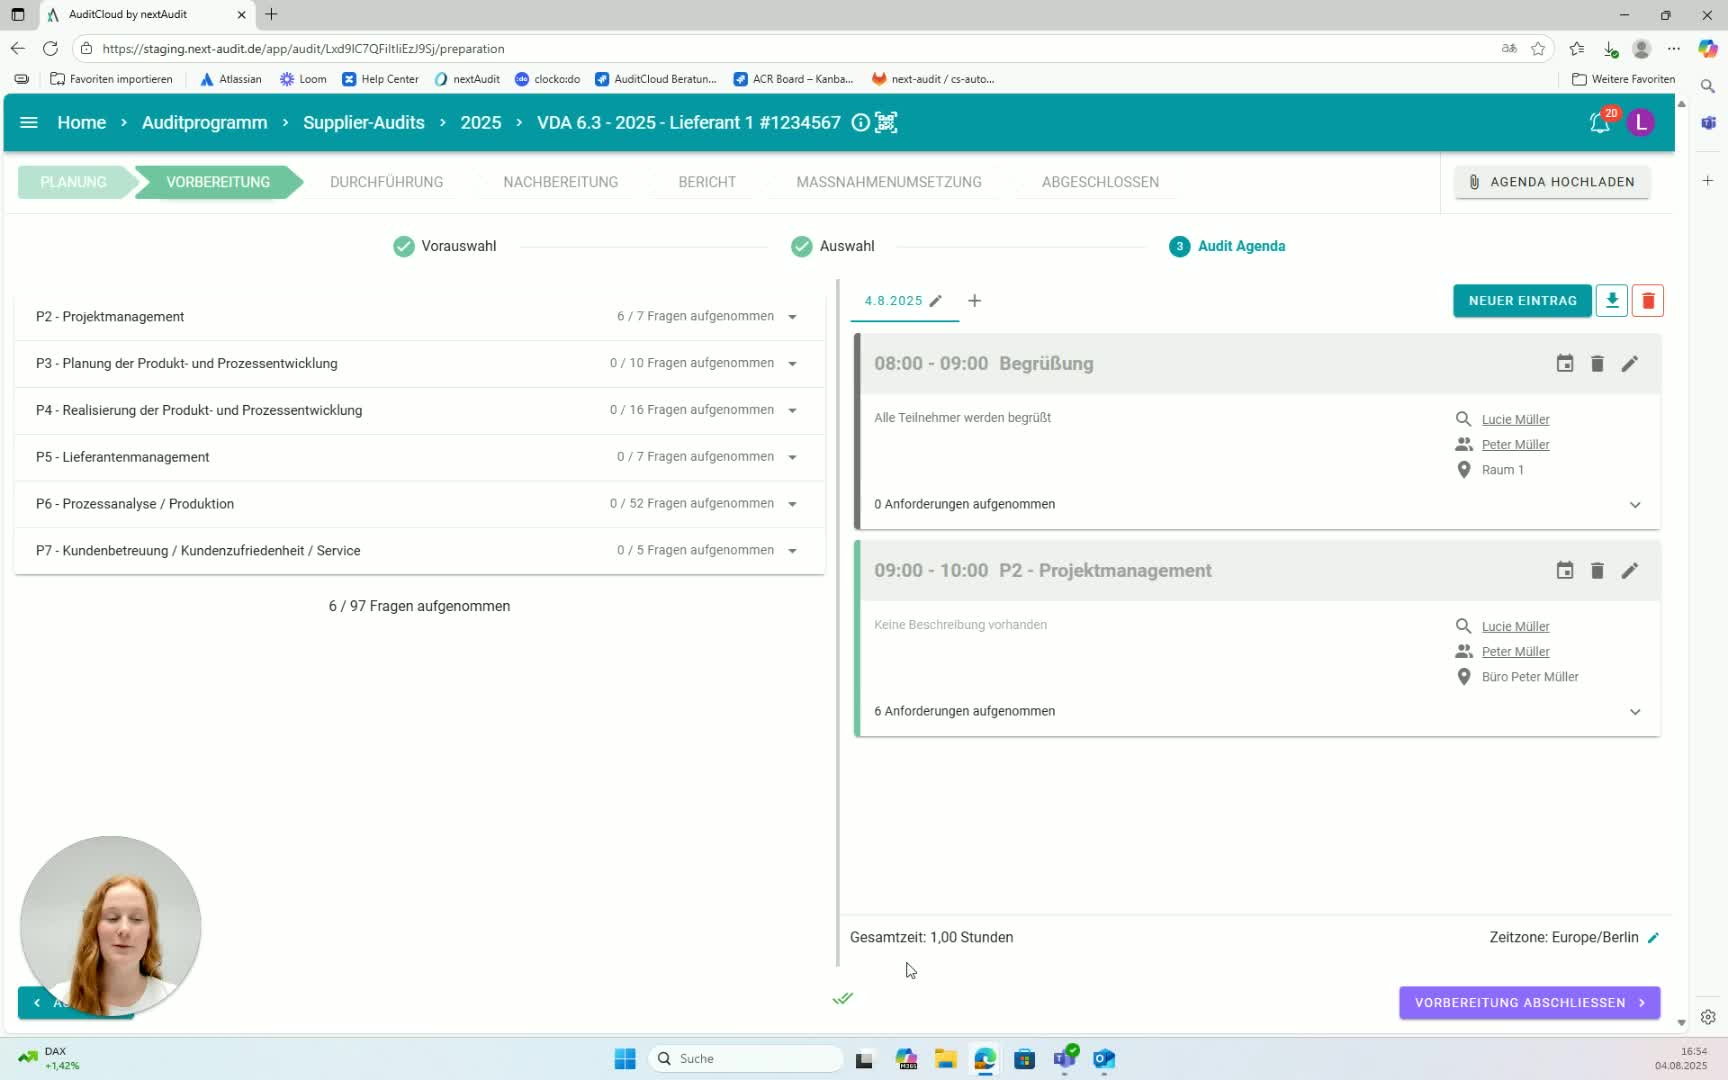Click the Neuer Eintrag button
Viewport: 1728px width, 1080px height.
coord(1521,301)
